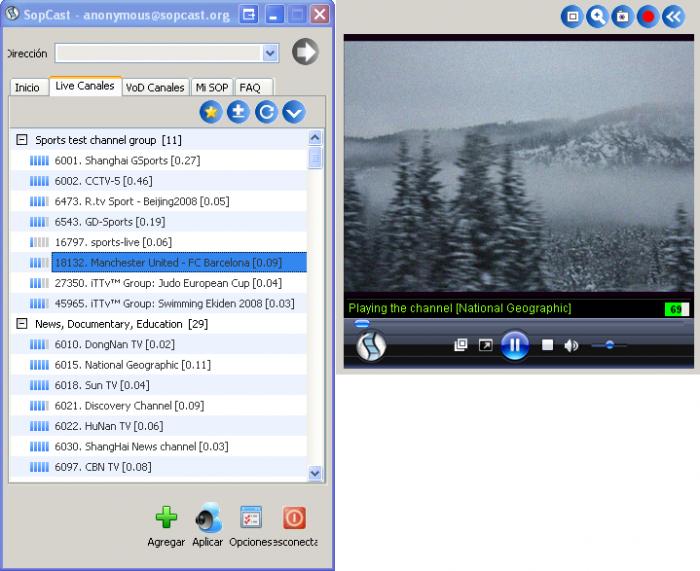Click the favorites star icon
The image size is (700, 571).
click(211, 112)
